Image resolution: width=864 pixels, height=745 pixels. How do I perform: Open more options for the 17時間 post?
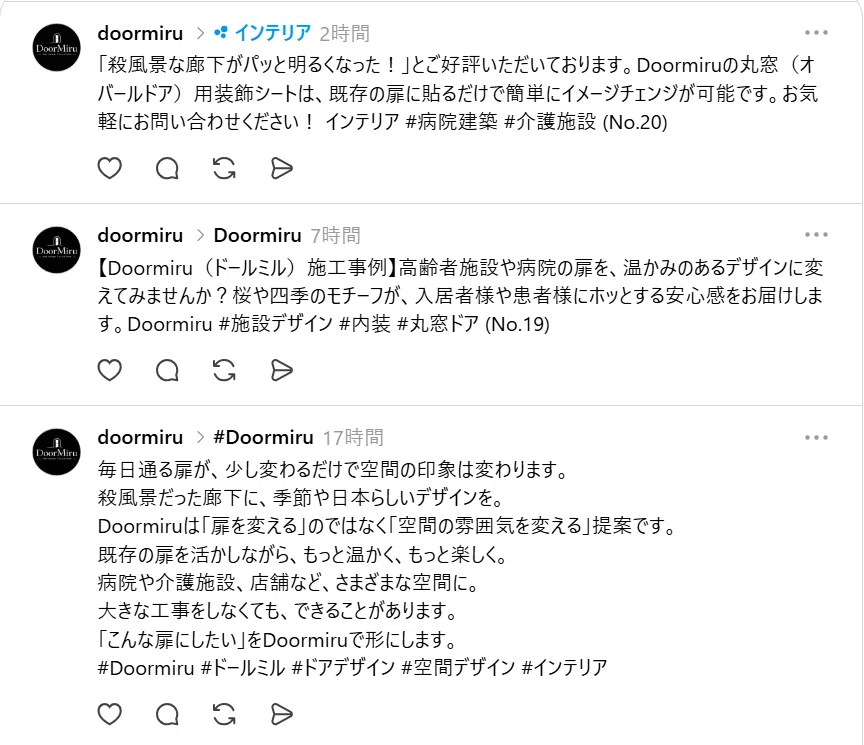(816, 438)
